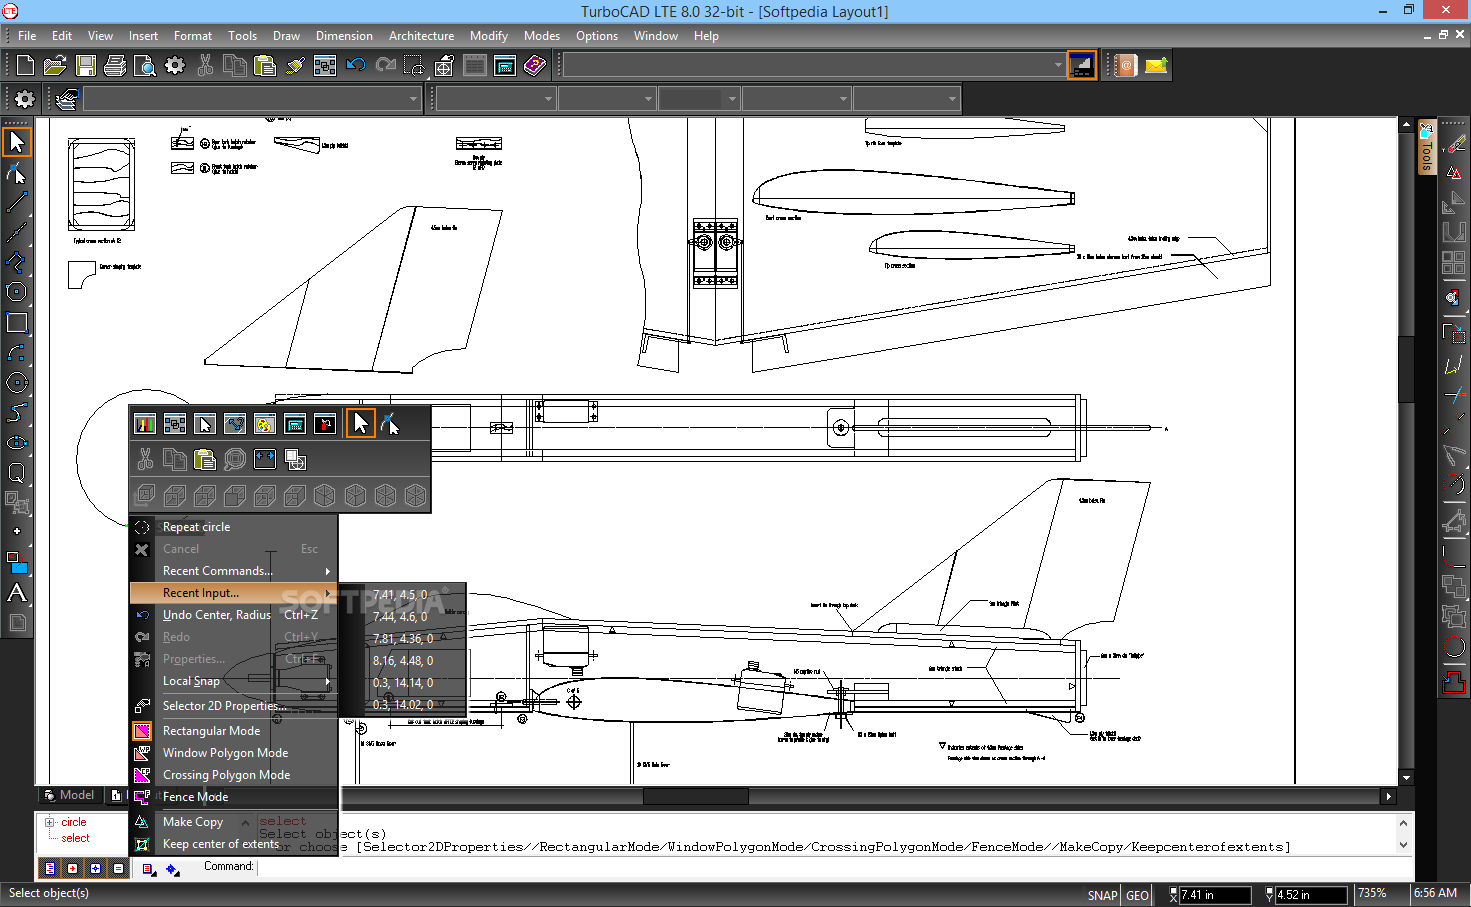Switch to the Model tab
The image size is (1471, 907).
point(70,795)
